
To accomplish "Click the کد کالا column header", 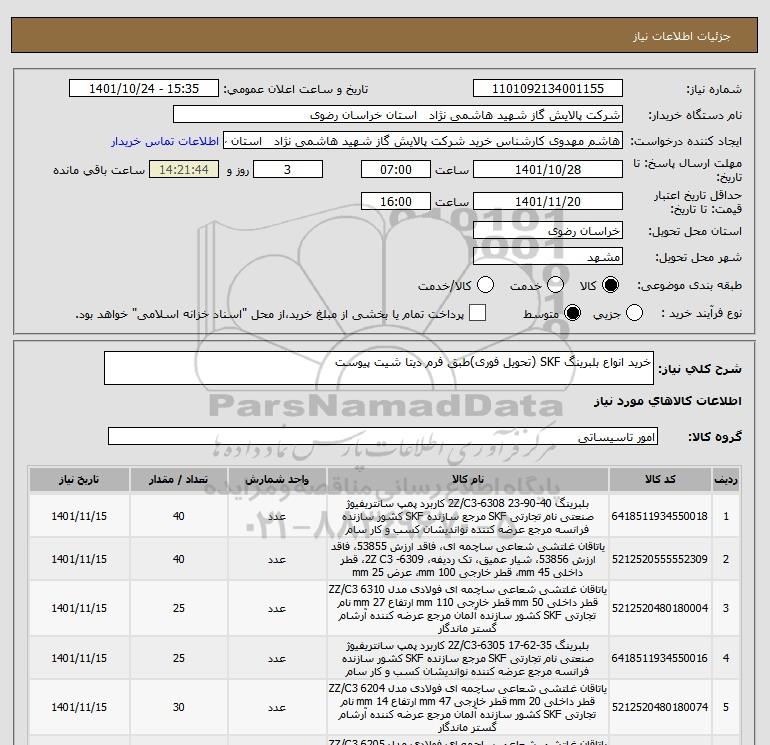I will tap(664, 480).
